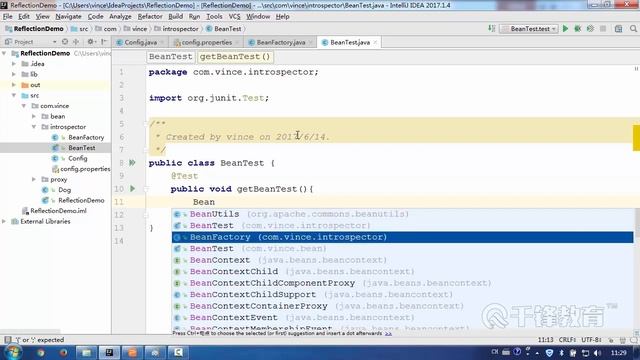This screenshot has height=360, width=640.
Task: Expand the bean package
Action: click(x=34, y=116)
